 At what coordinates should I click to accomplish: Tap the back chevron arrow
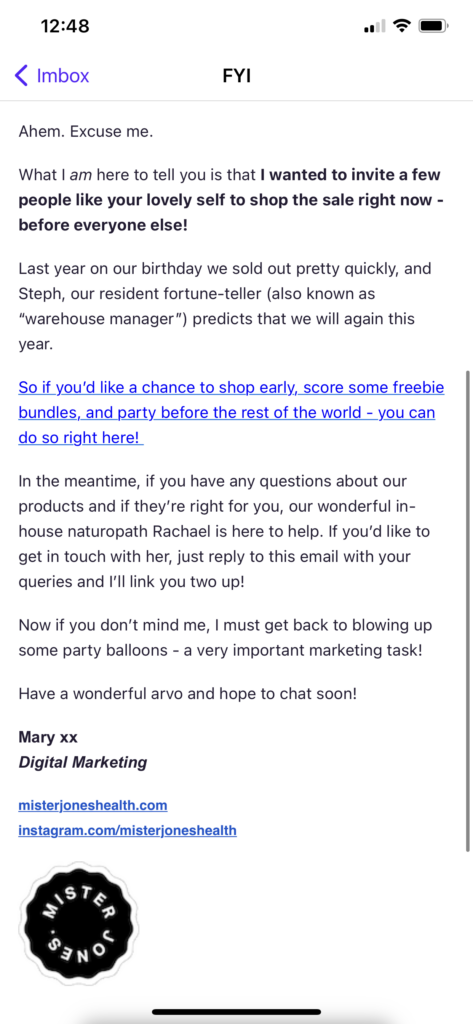pos(22,75)
